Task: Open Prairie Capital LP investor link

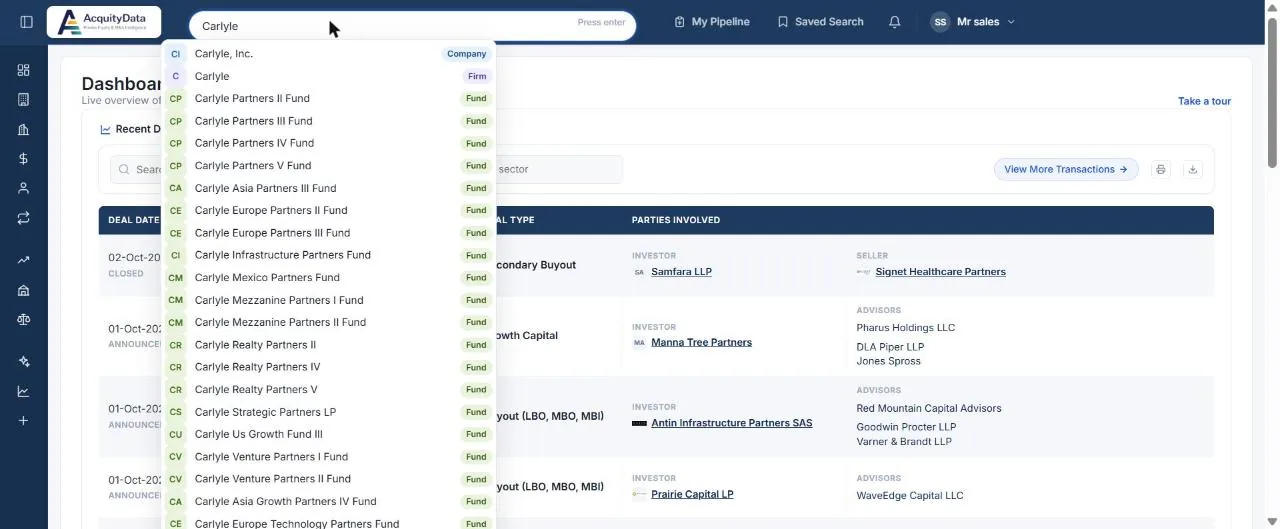Action: pyautogui.click(x=692, y=494)
